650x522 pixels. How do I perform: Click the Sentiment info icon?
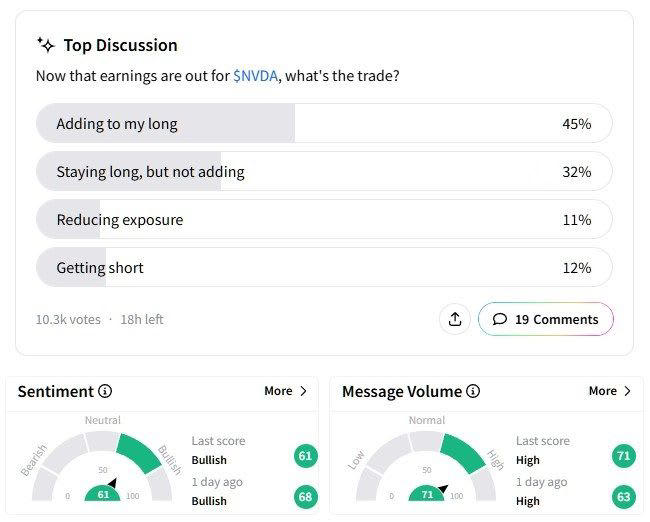[106, 392]
